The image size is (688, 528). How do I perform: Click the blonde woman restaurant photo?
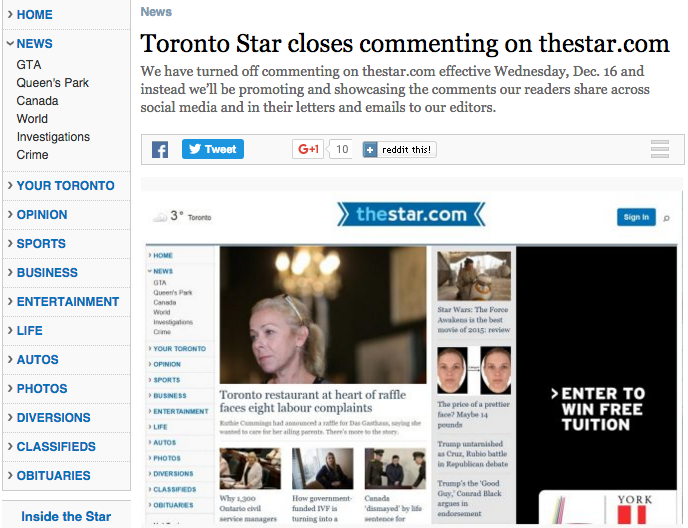[x=323, y=315]
